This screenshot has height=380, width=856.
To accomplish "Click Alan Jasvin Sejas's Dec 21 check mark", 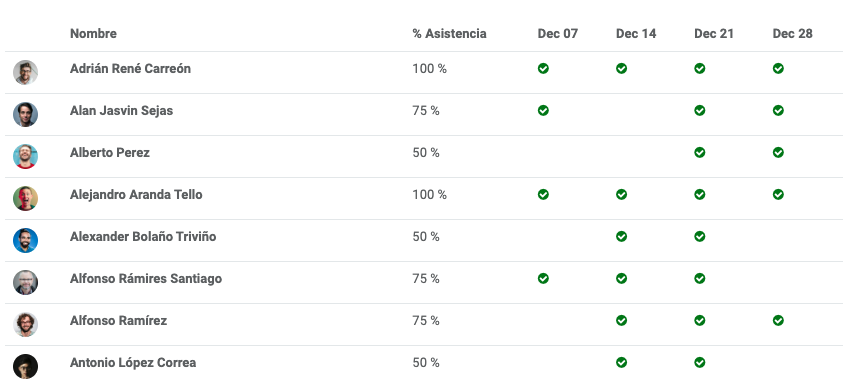I will click(699, 110).
